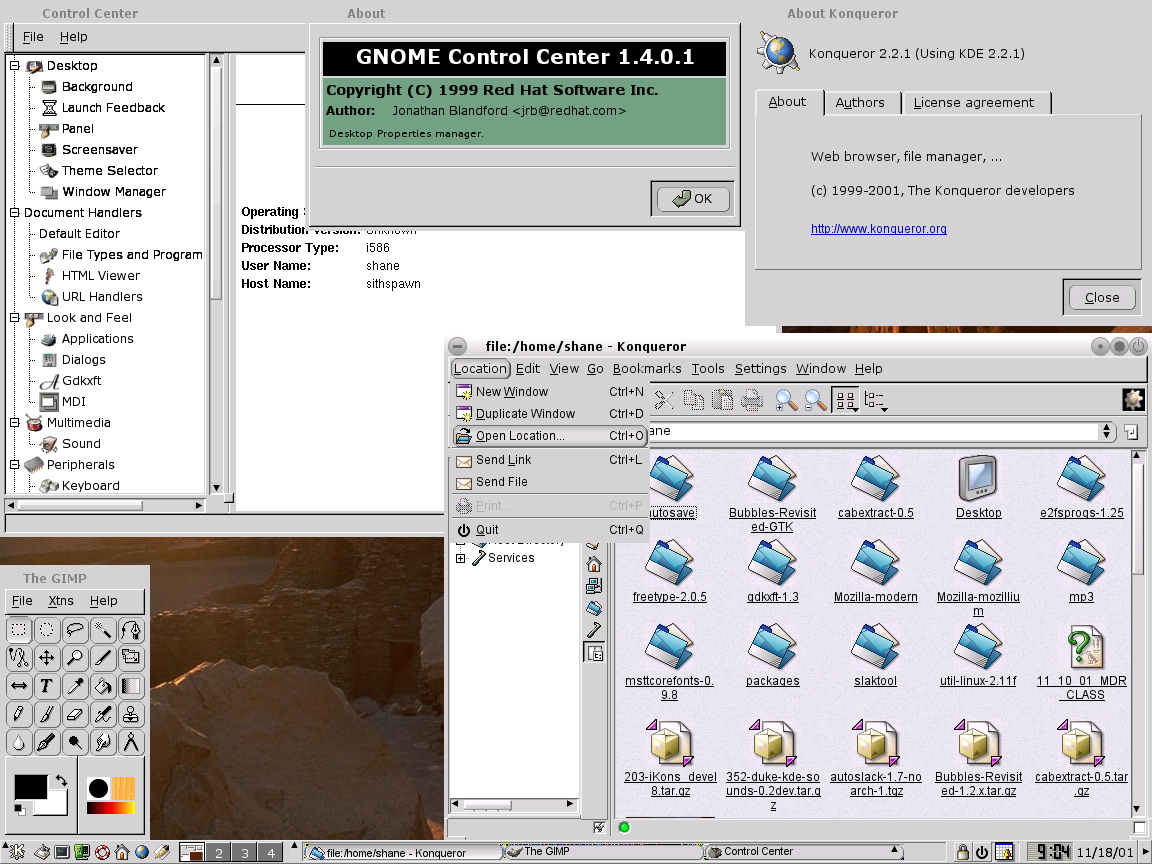Screen dimensions: 1152x864
Task: Swap GIMP foreground and background colors
Action: click(62, 781)
